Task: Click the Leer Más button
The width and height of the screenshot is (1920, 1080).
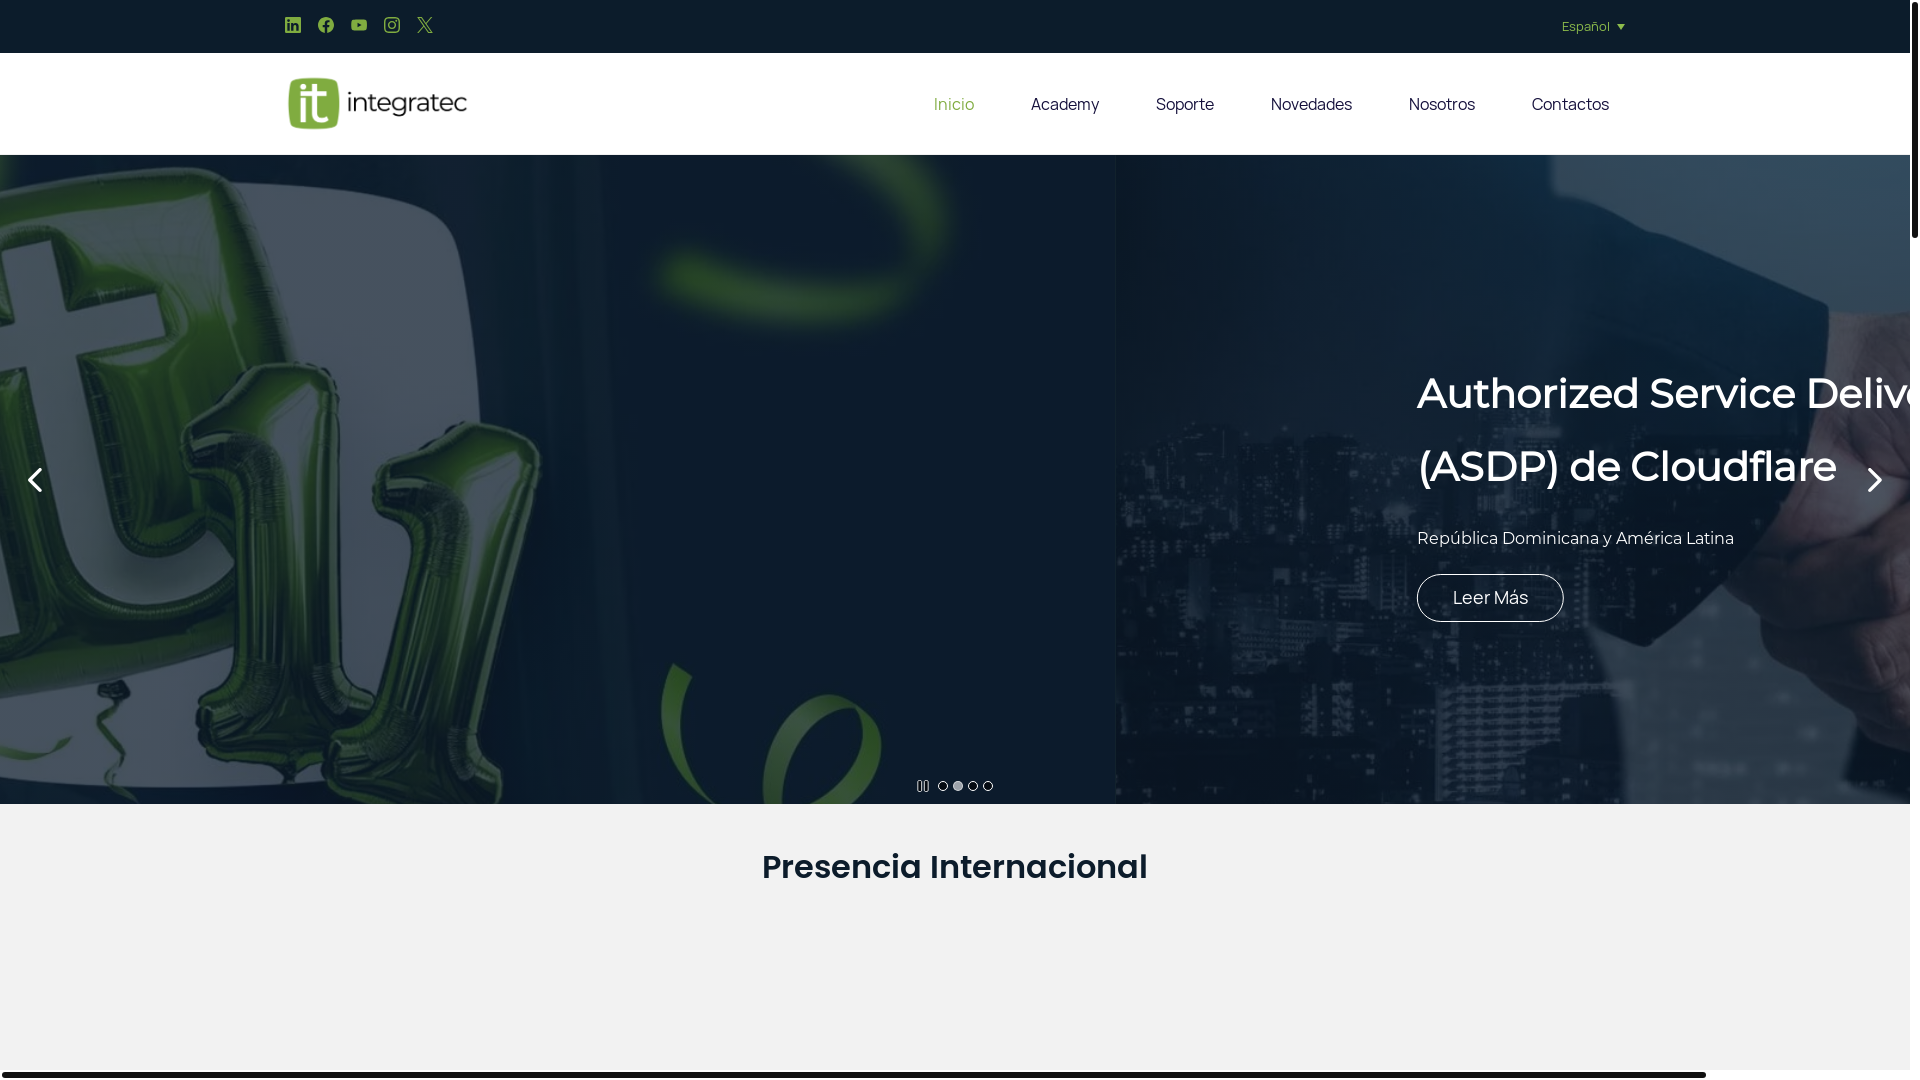Action: 1490,598
